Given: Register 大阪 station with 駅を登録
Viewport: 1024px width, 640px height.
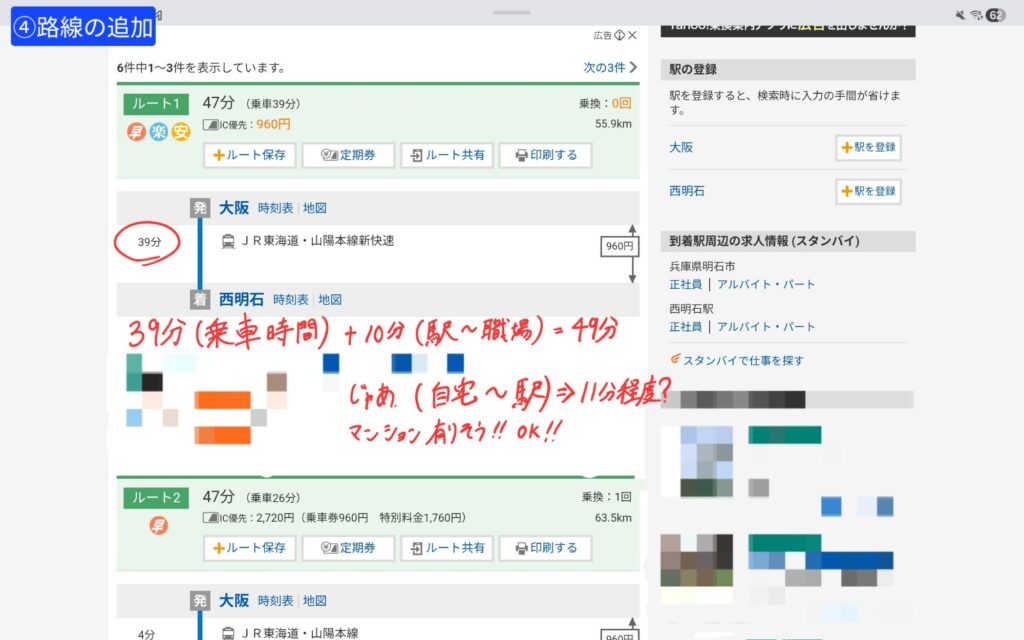Looking at the screenshot, I should (x=868, y=147).
